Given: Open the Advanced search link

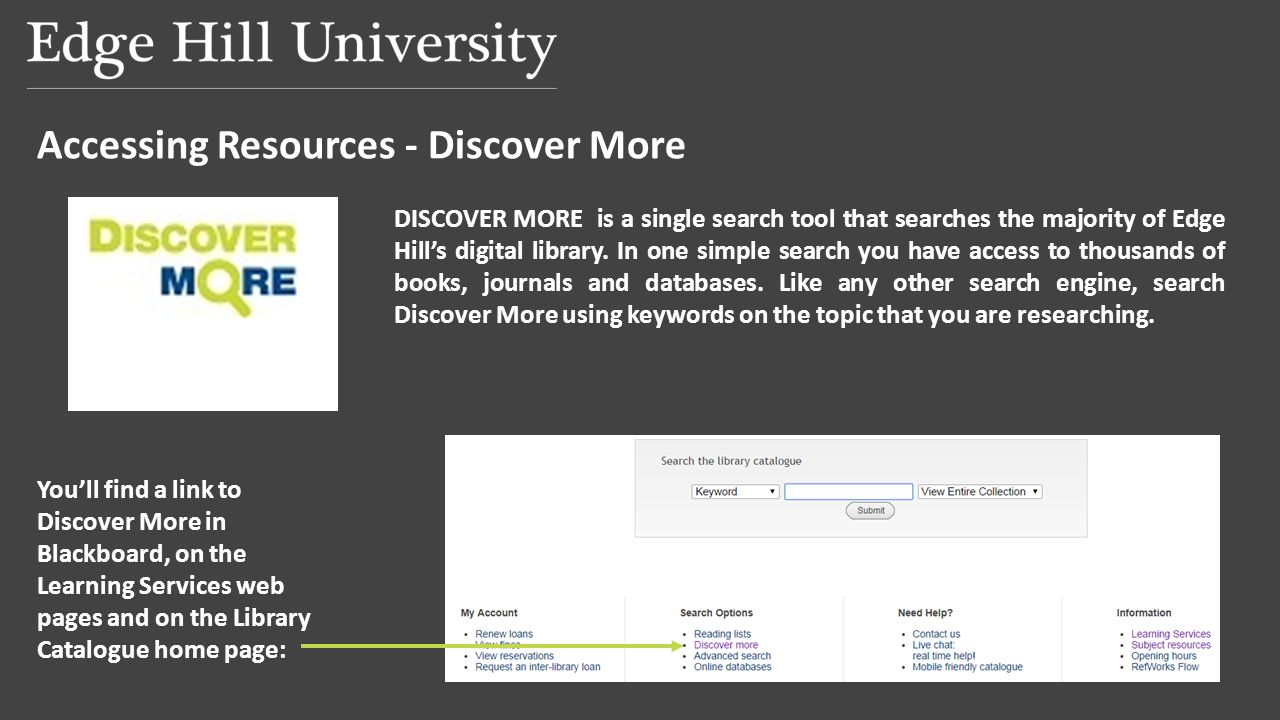Looking at the screenshot, I should click(x=732, y=656).
